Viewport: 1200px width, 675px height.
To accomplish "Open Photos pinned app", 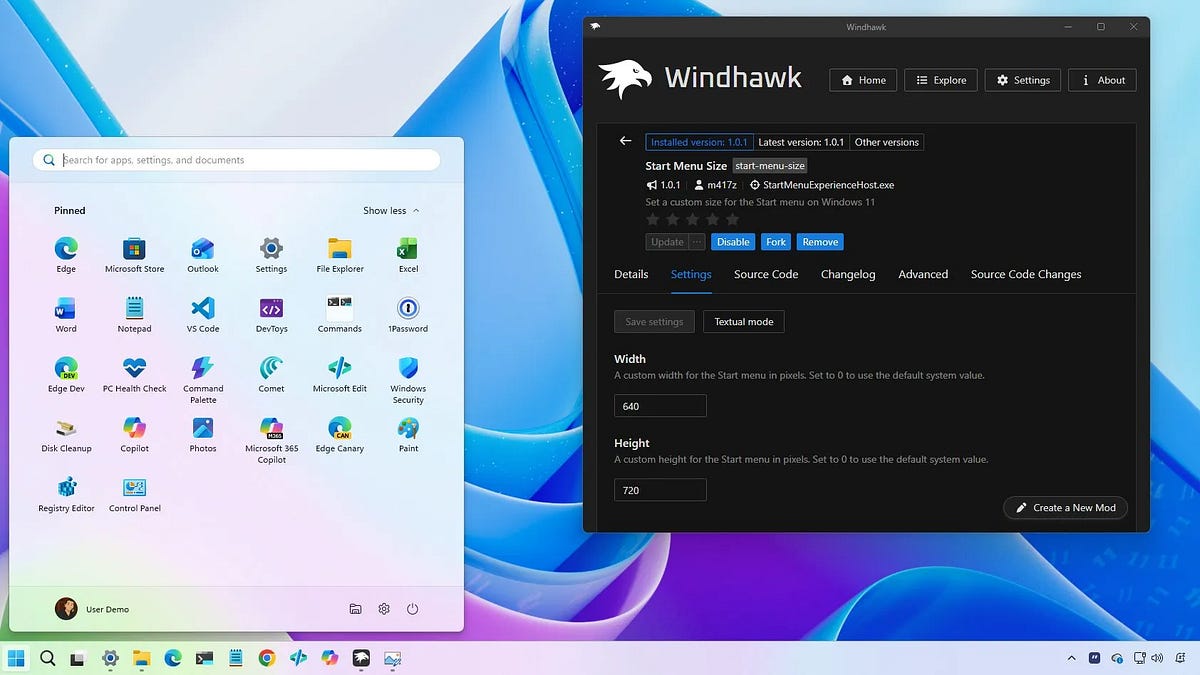I will pyautogui.click(x=203, y=435).
